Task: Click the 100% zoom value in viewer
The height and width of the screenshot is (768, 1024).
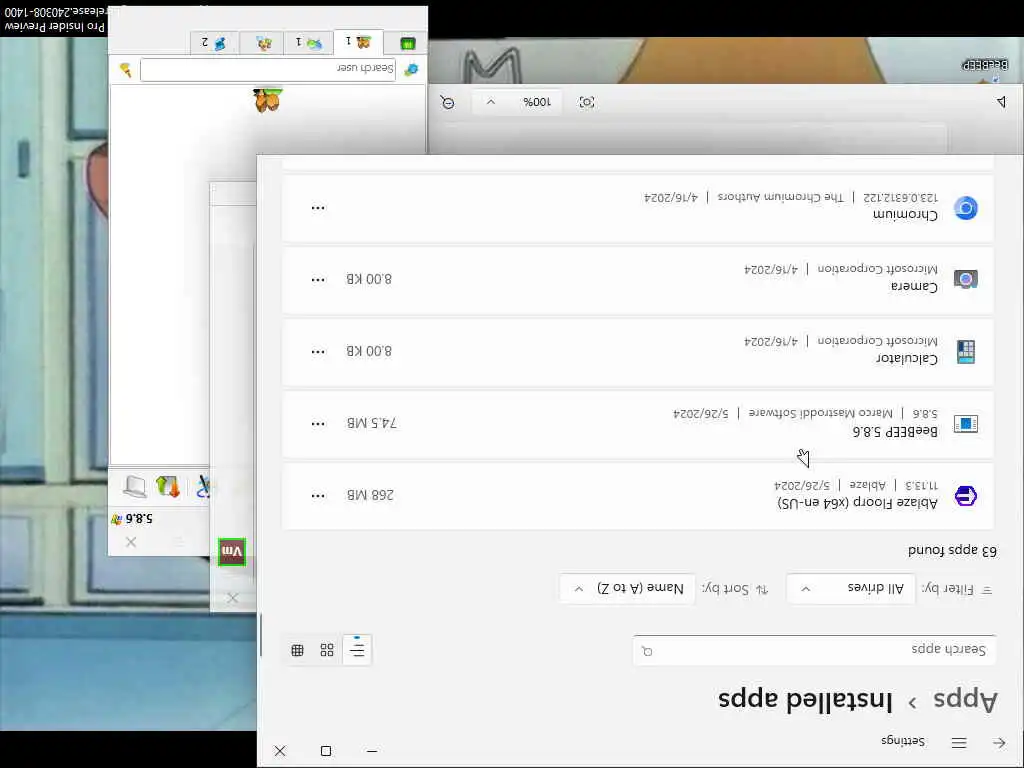Action: (537, 102)
